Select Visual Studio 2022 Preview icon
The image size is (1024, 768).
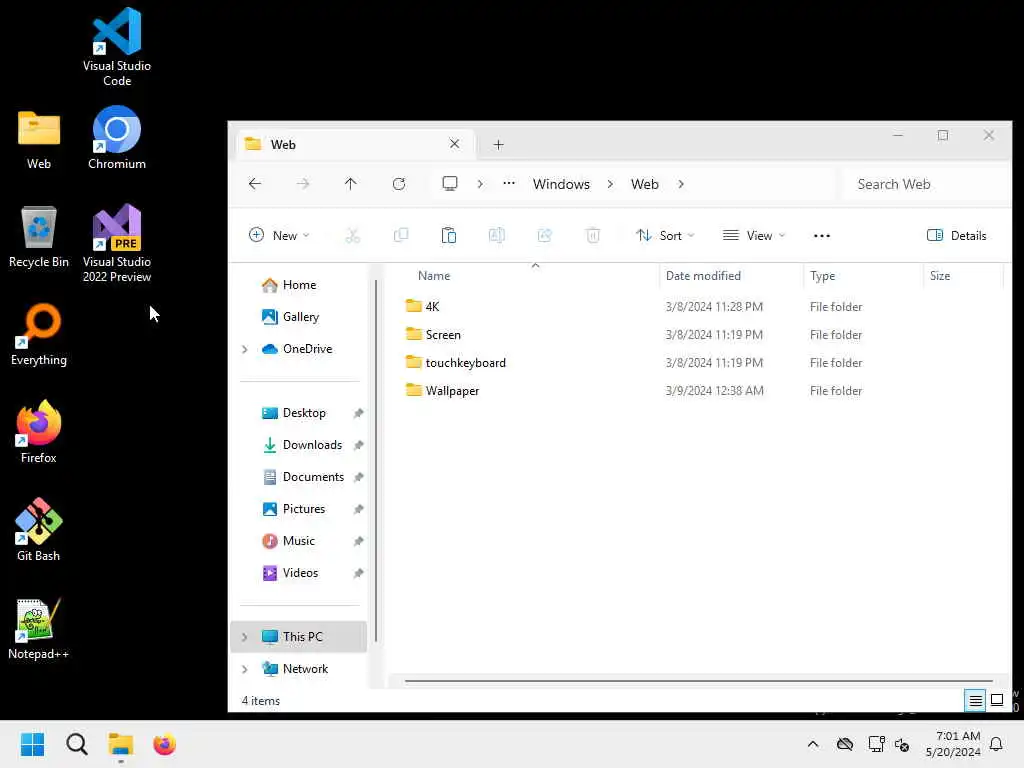click(117, 244)
